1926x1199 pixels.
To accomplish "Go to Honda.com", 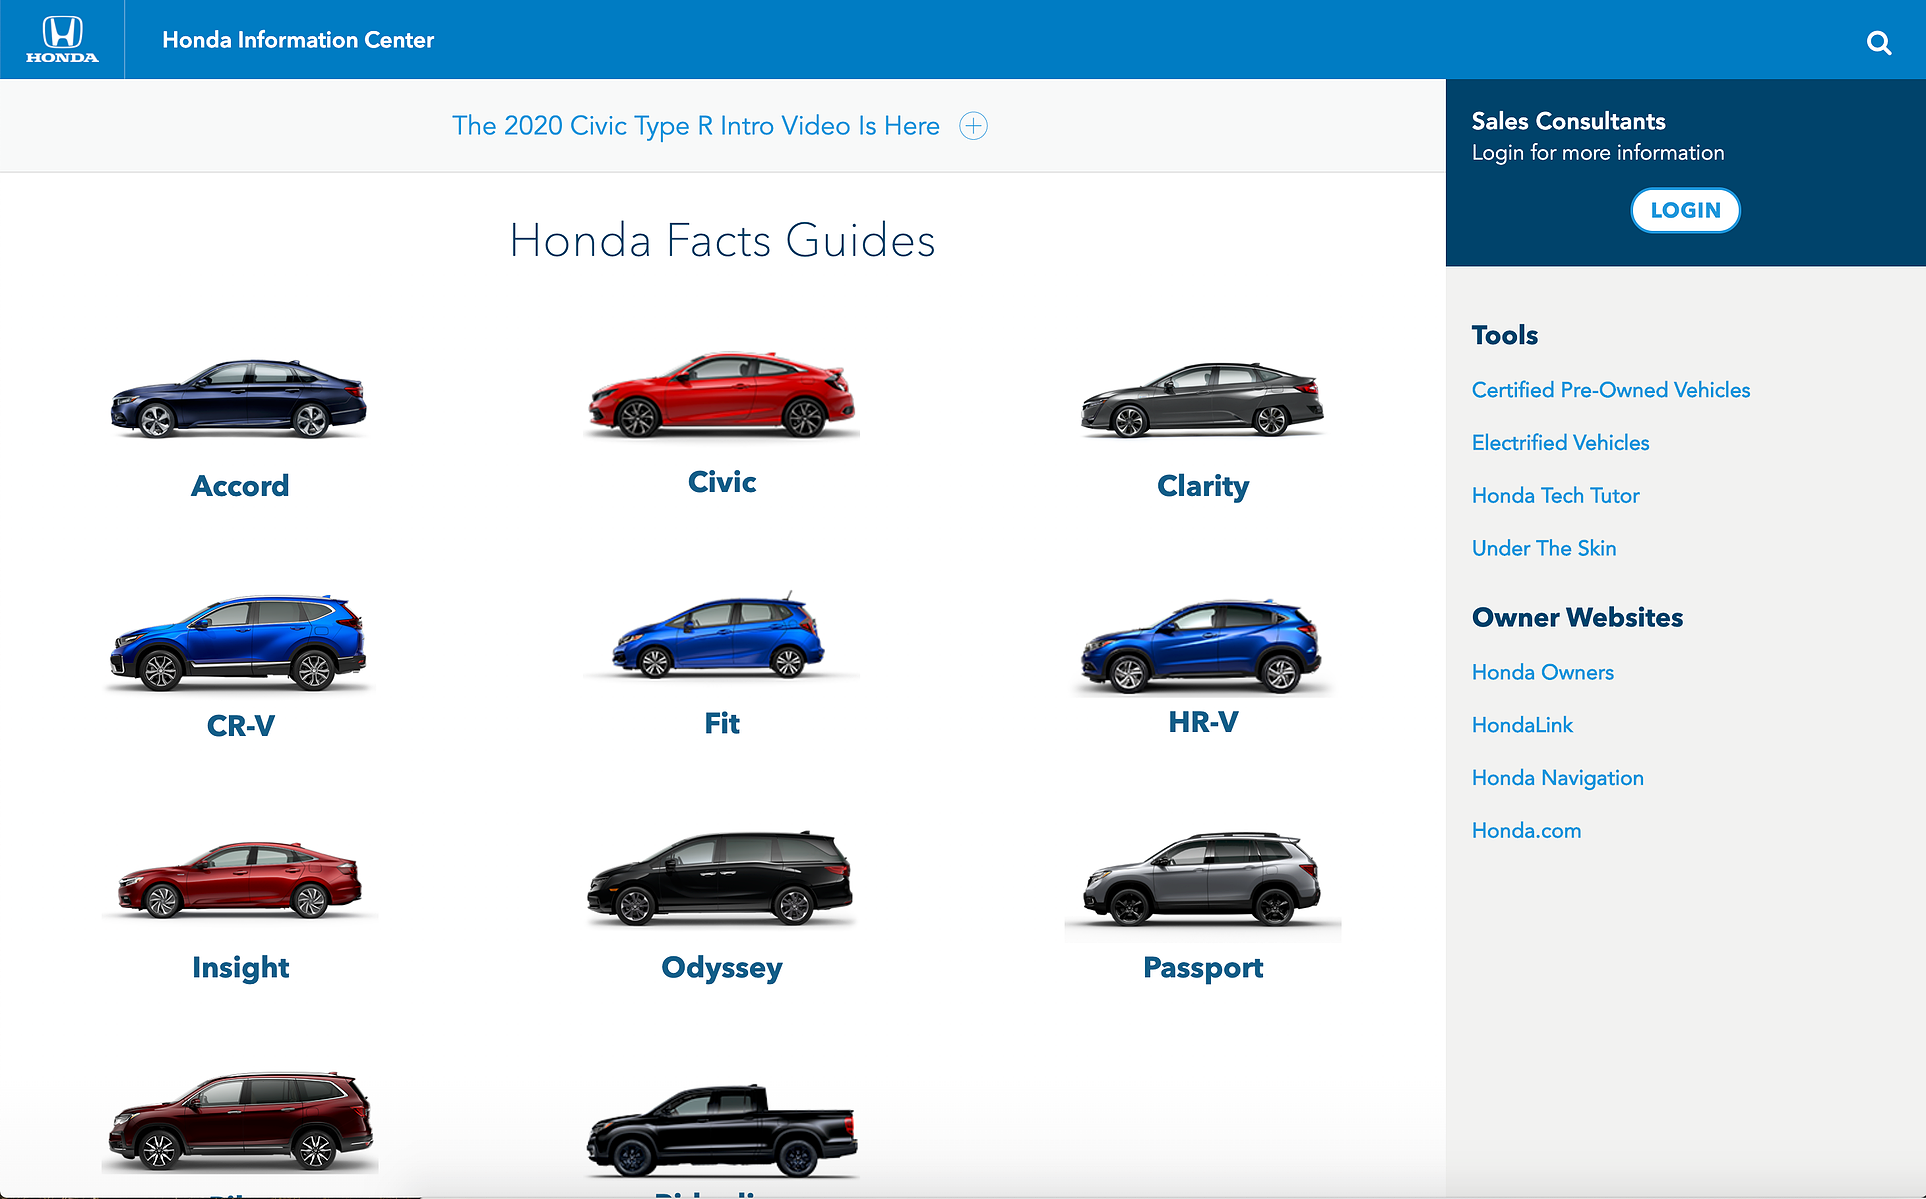I will pyautogui.click(x=1526, y=831).
